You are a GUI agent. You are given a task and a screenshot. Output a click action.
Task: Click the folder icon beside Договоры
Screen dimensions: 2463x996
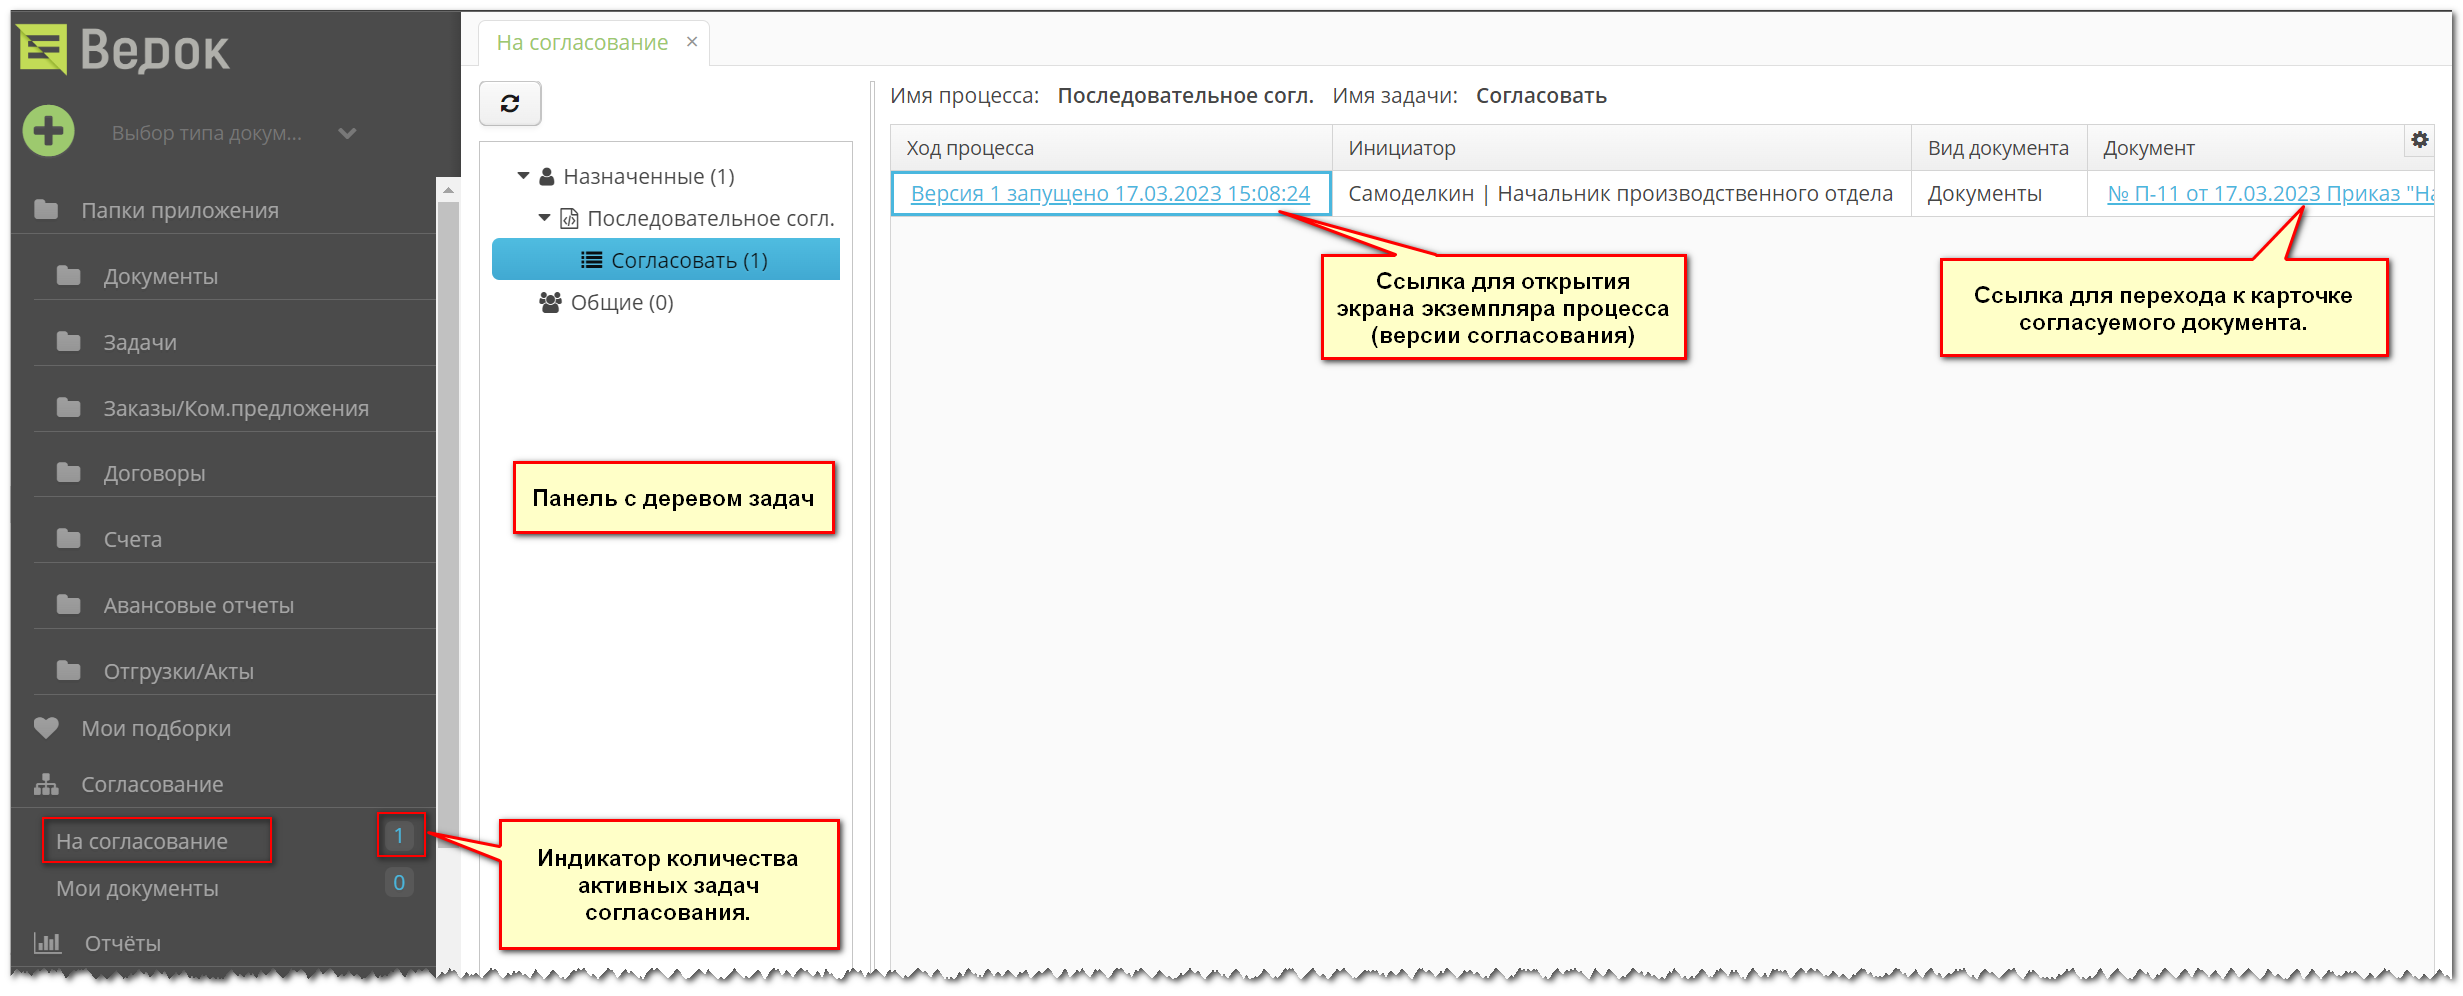[x=68, y=472]
